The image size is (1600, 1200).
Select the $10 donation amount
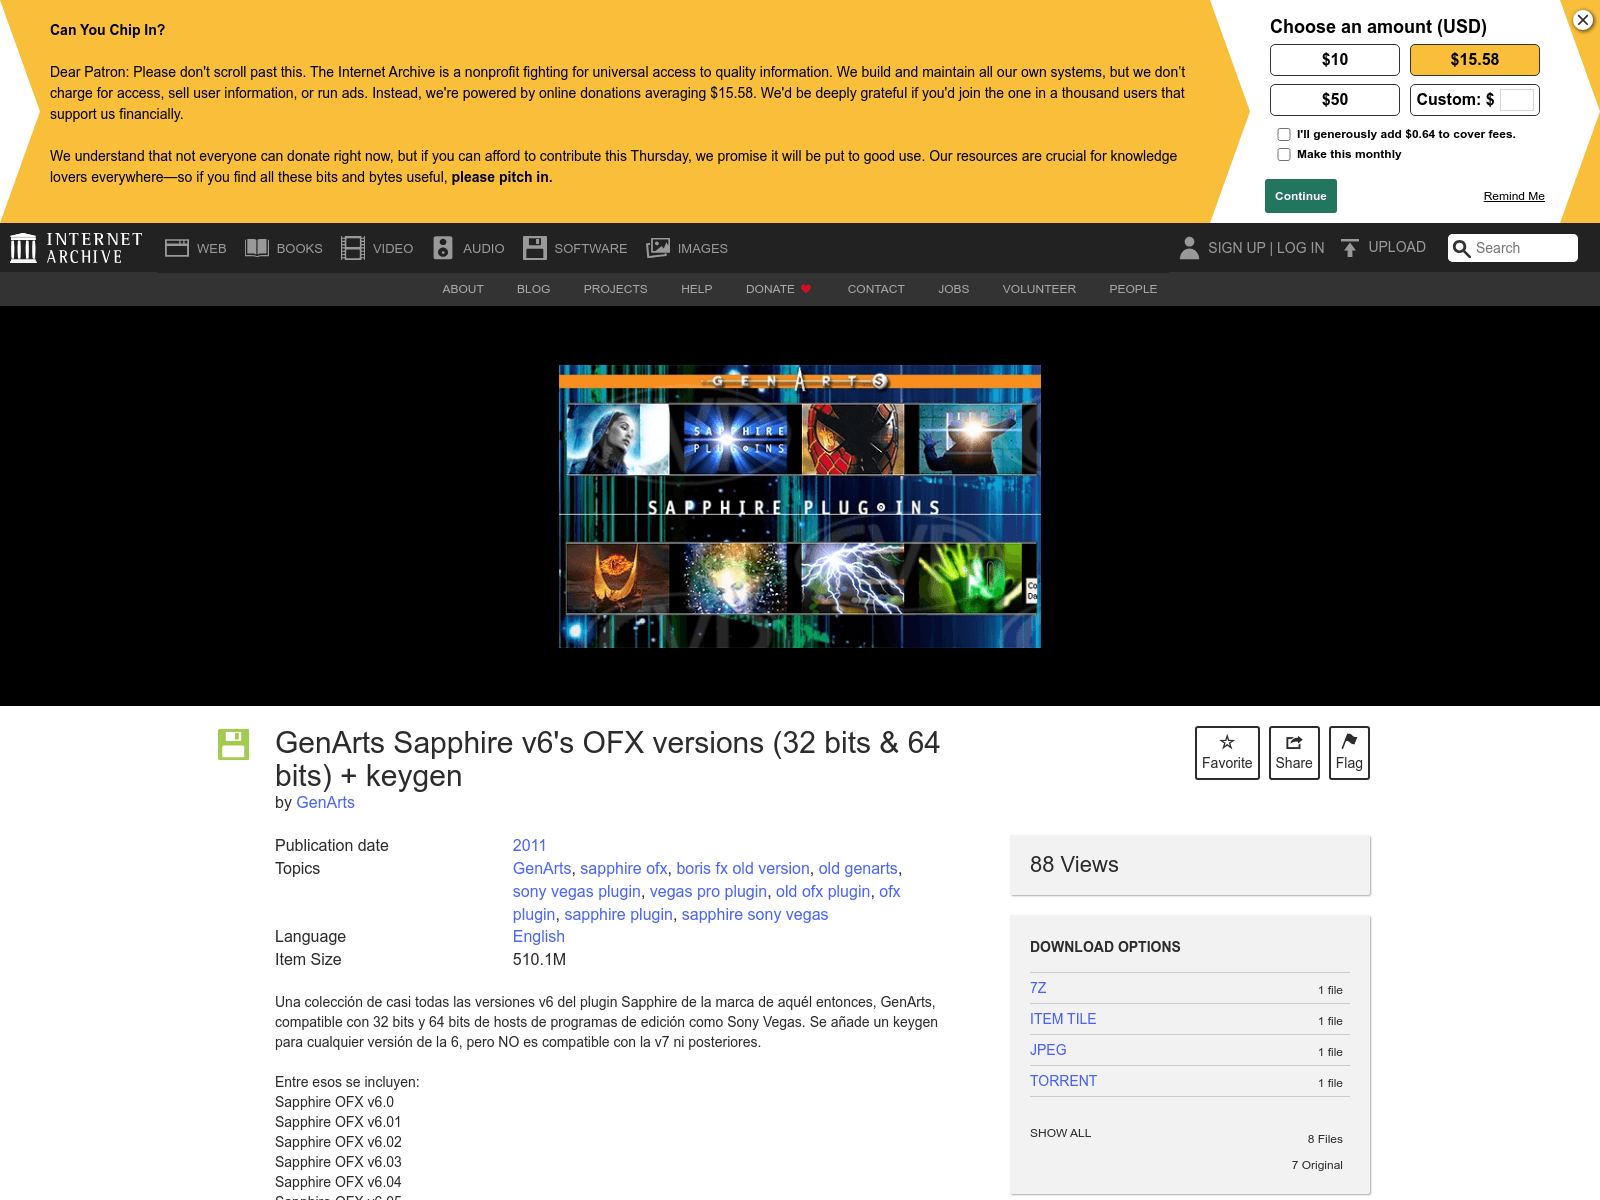coord(1335,60)
